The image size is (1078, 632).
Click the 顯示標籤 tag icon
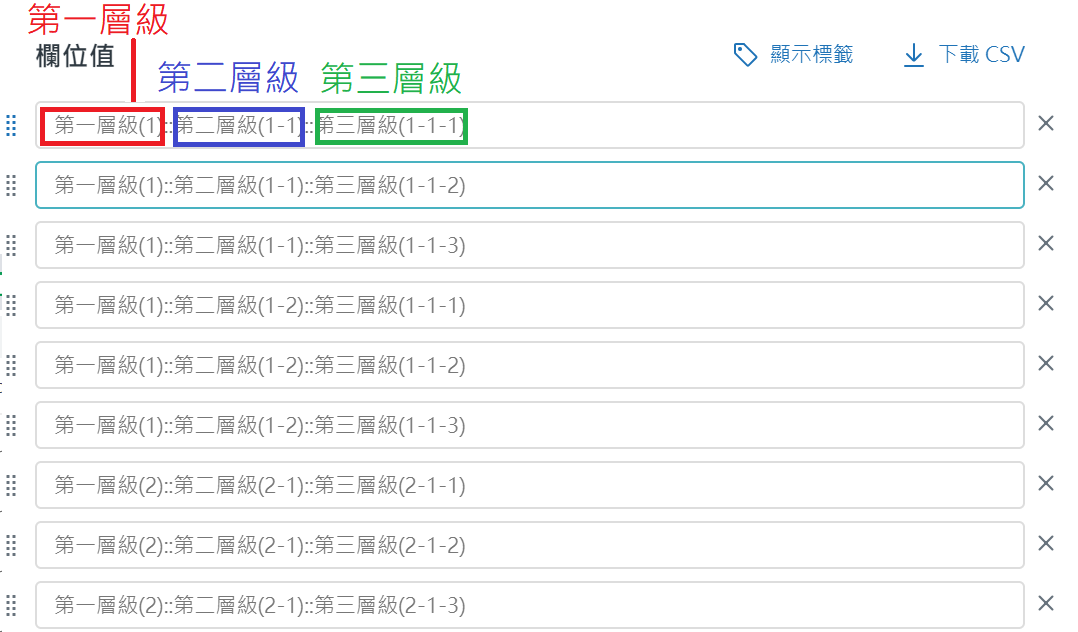[745, 54]
